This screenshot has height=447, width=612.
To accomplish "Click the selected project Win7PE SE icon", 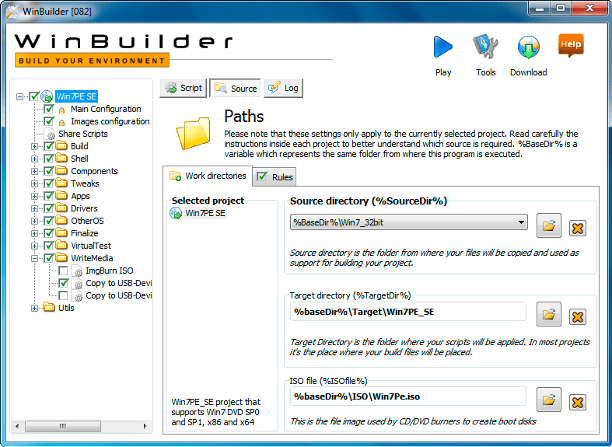I will [x=176, y=213].
